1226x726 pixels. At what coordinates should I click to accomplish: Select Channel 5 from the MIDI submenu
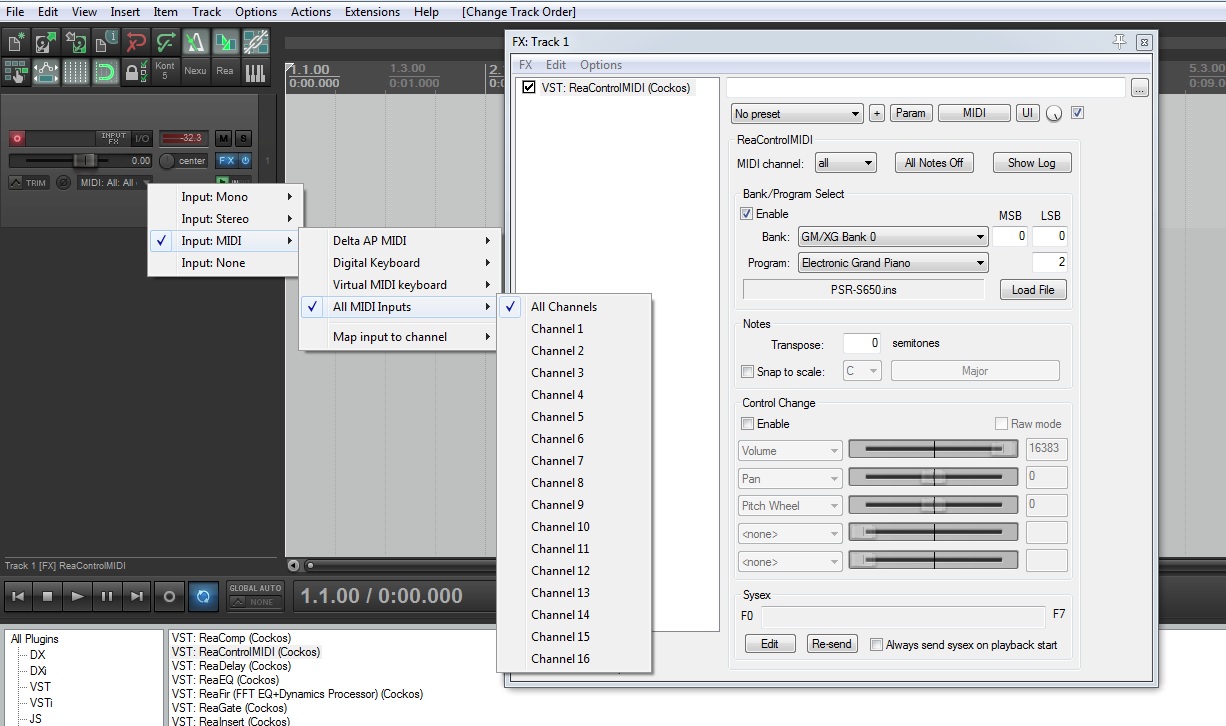[x=558, y=417]
